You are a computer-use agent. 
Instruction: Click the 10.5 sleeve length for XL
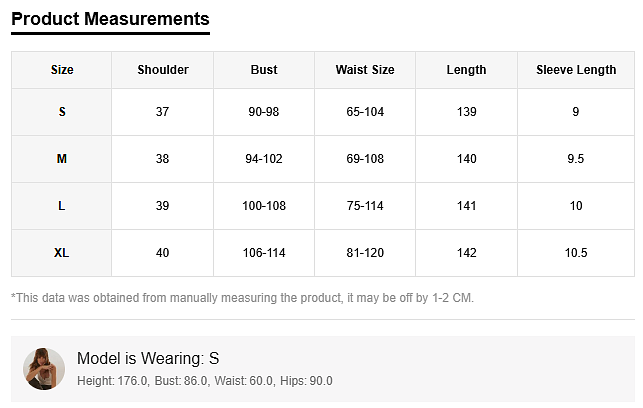(576, 253)
